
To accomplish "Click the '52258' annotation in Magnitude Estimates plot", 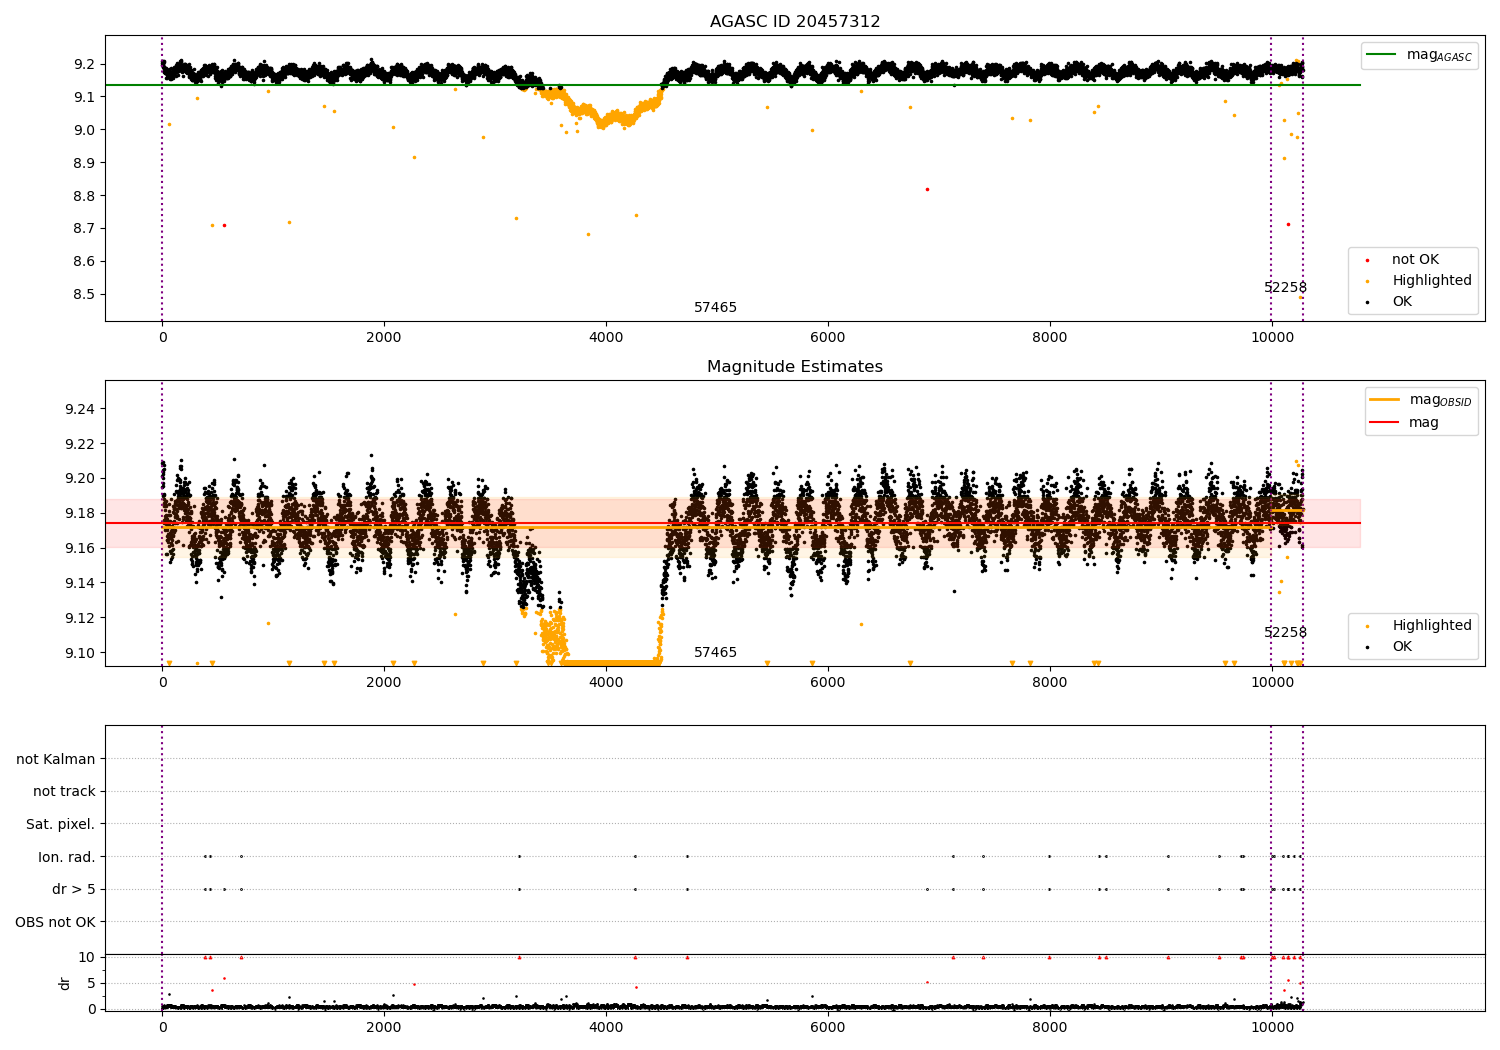I will pyautogui.click(x=1285, y=633).
